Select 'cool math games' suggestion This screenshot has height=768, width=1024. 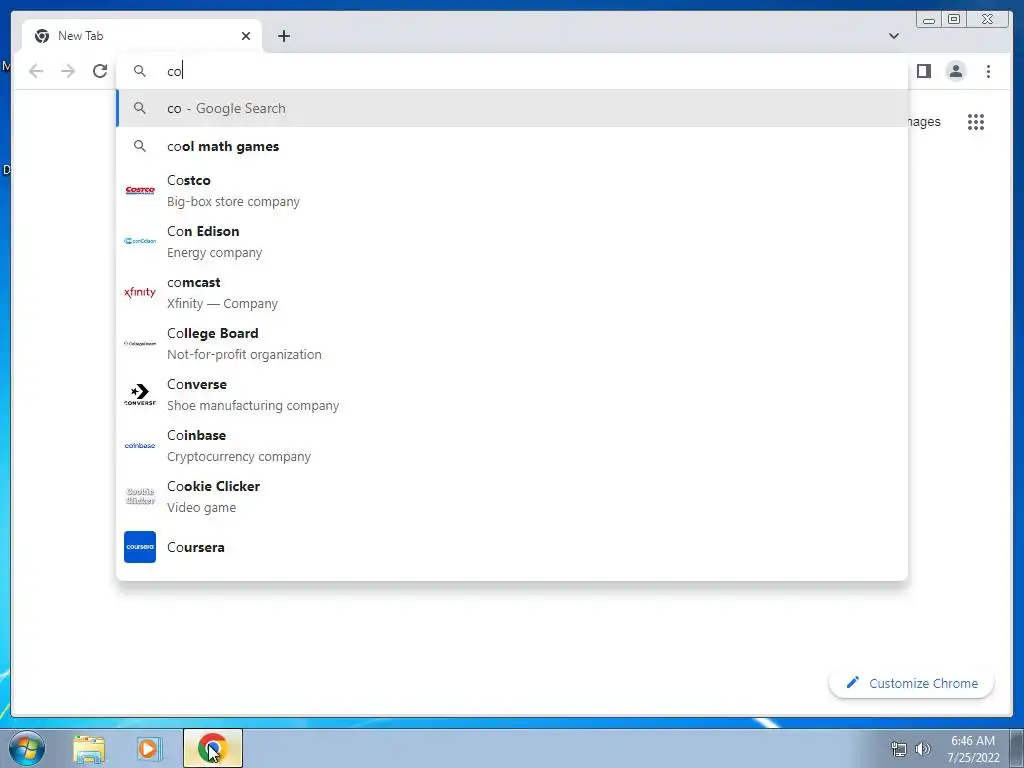pos(512,146)
